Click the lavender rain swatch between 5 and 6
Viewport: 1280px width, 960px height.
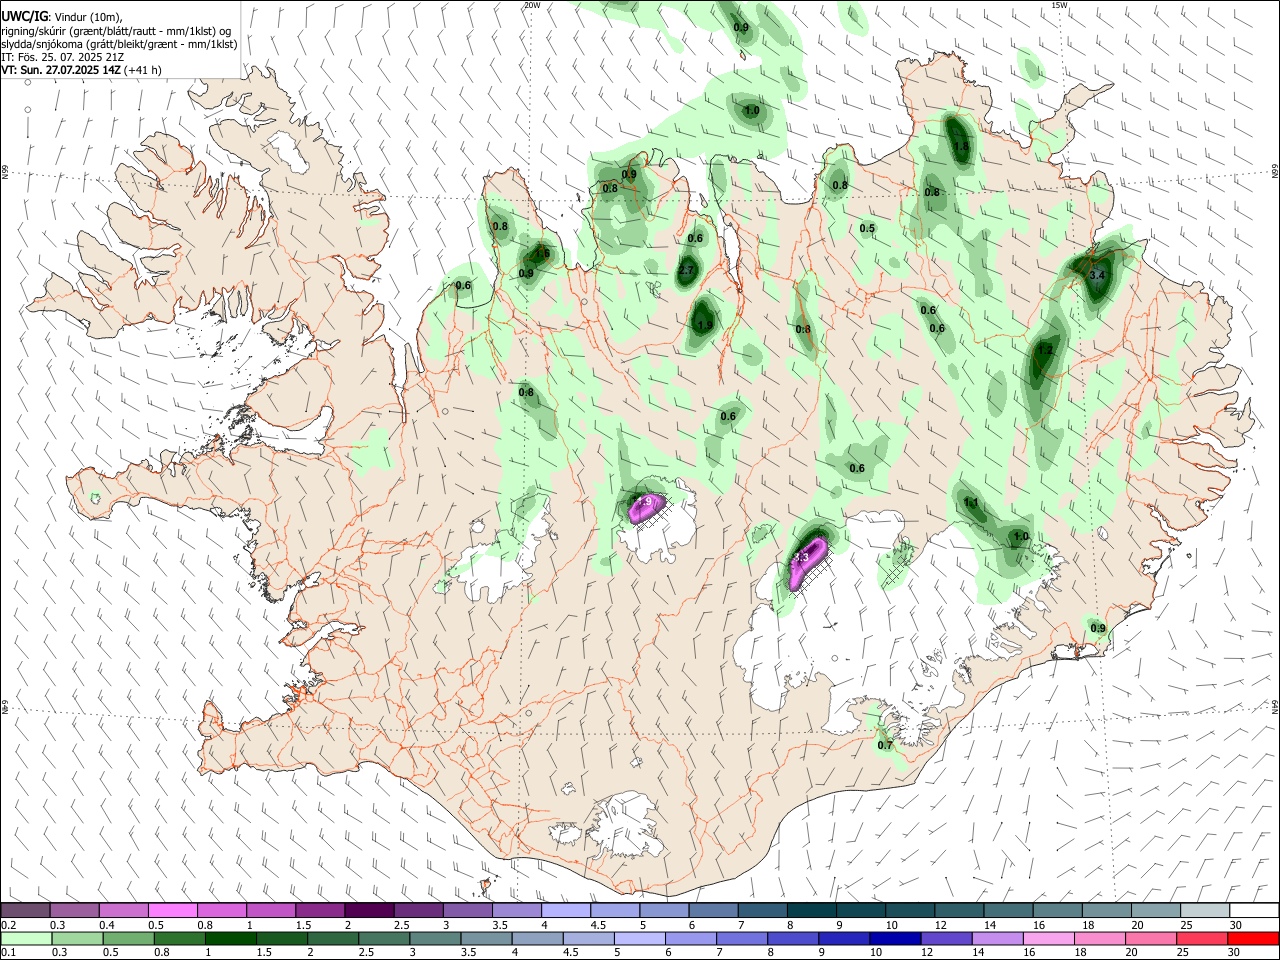pyautogui.click(x=639, y=938)
